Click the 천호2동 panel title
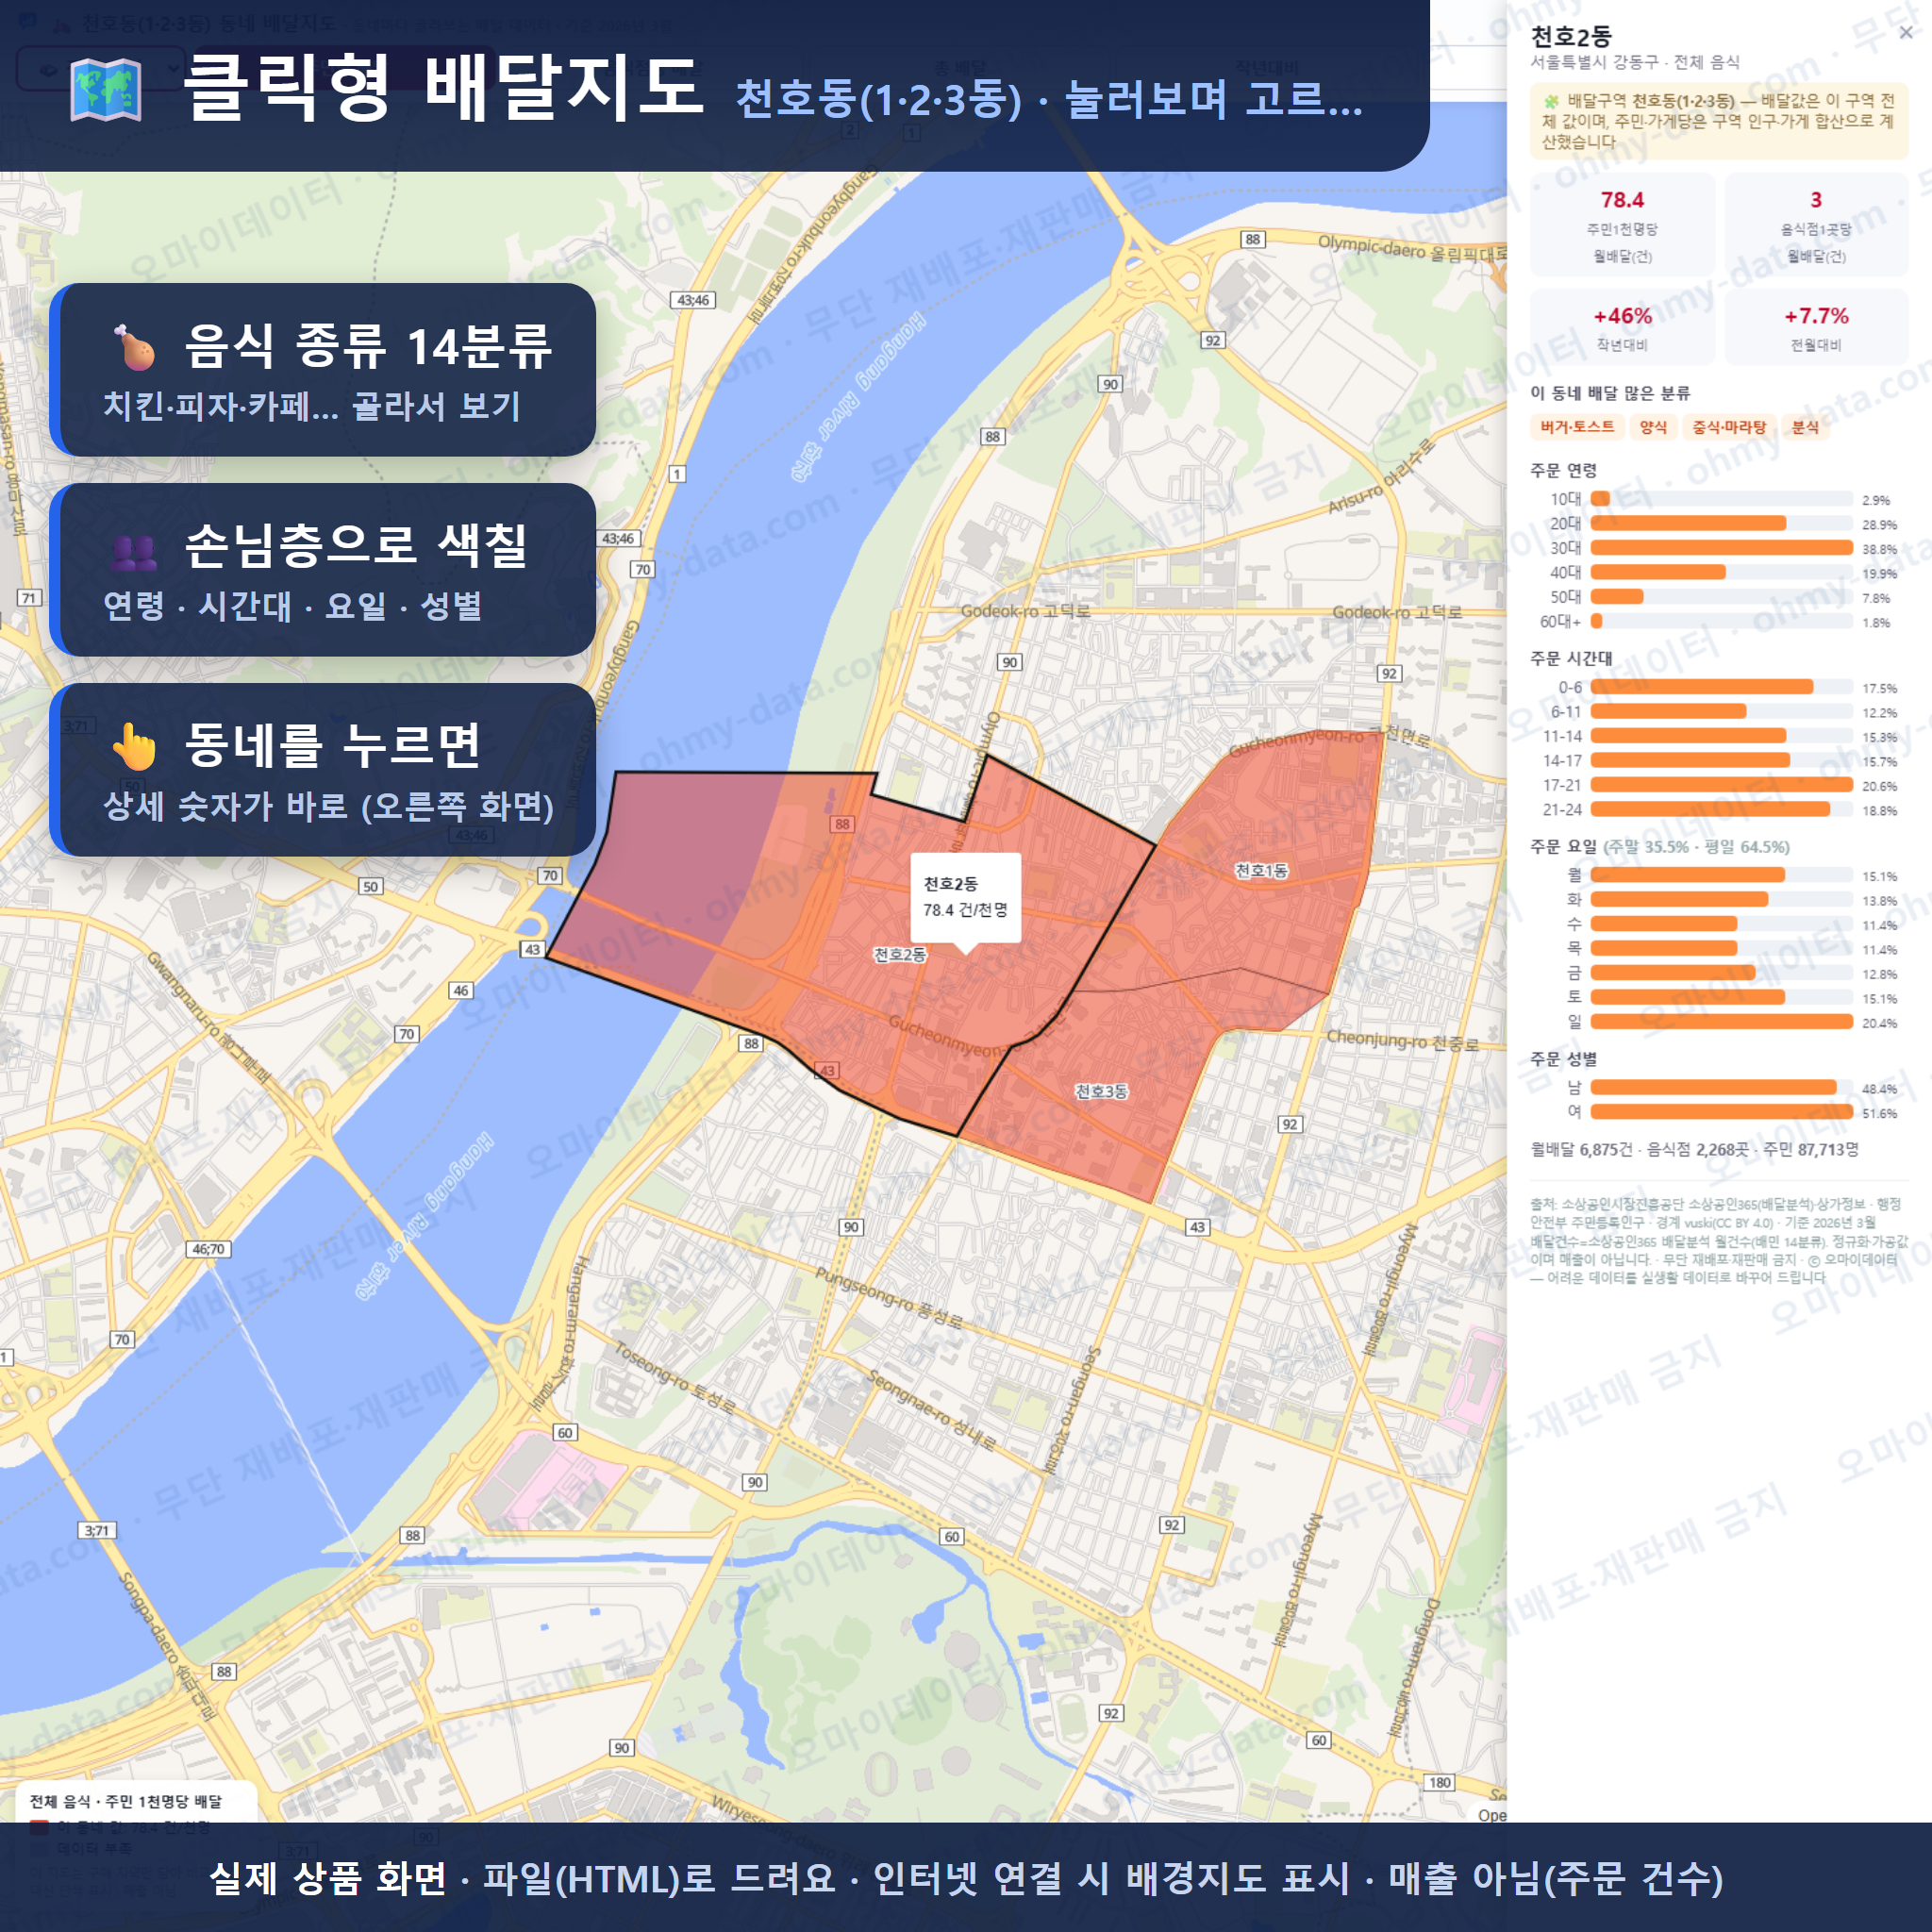 click(x=1571, y=37)
